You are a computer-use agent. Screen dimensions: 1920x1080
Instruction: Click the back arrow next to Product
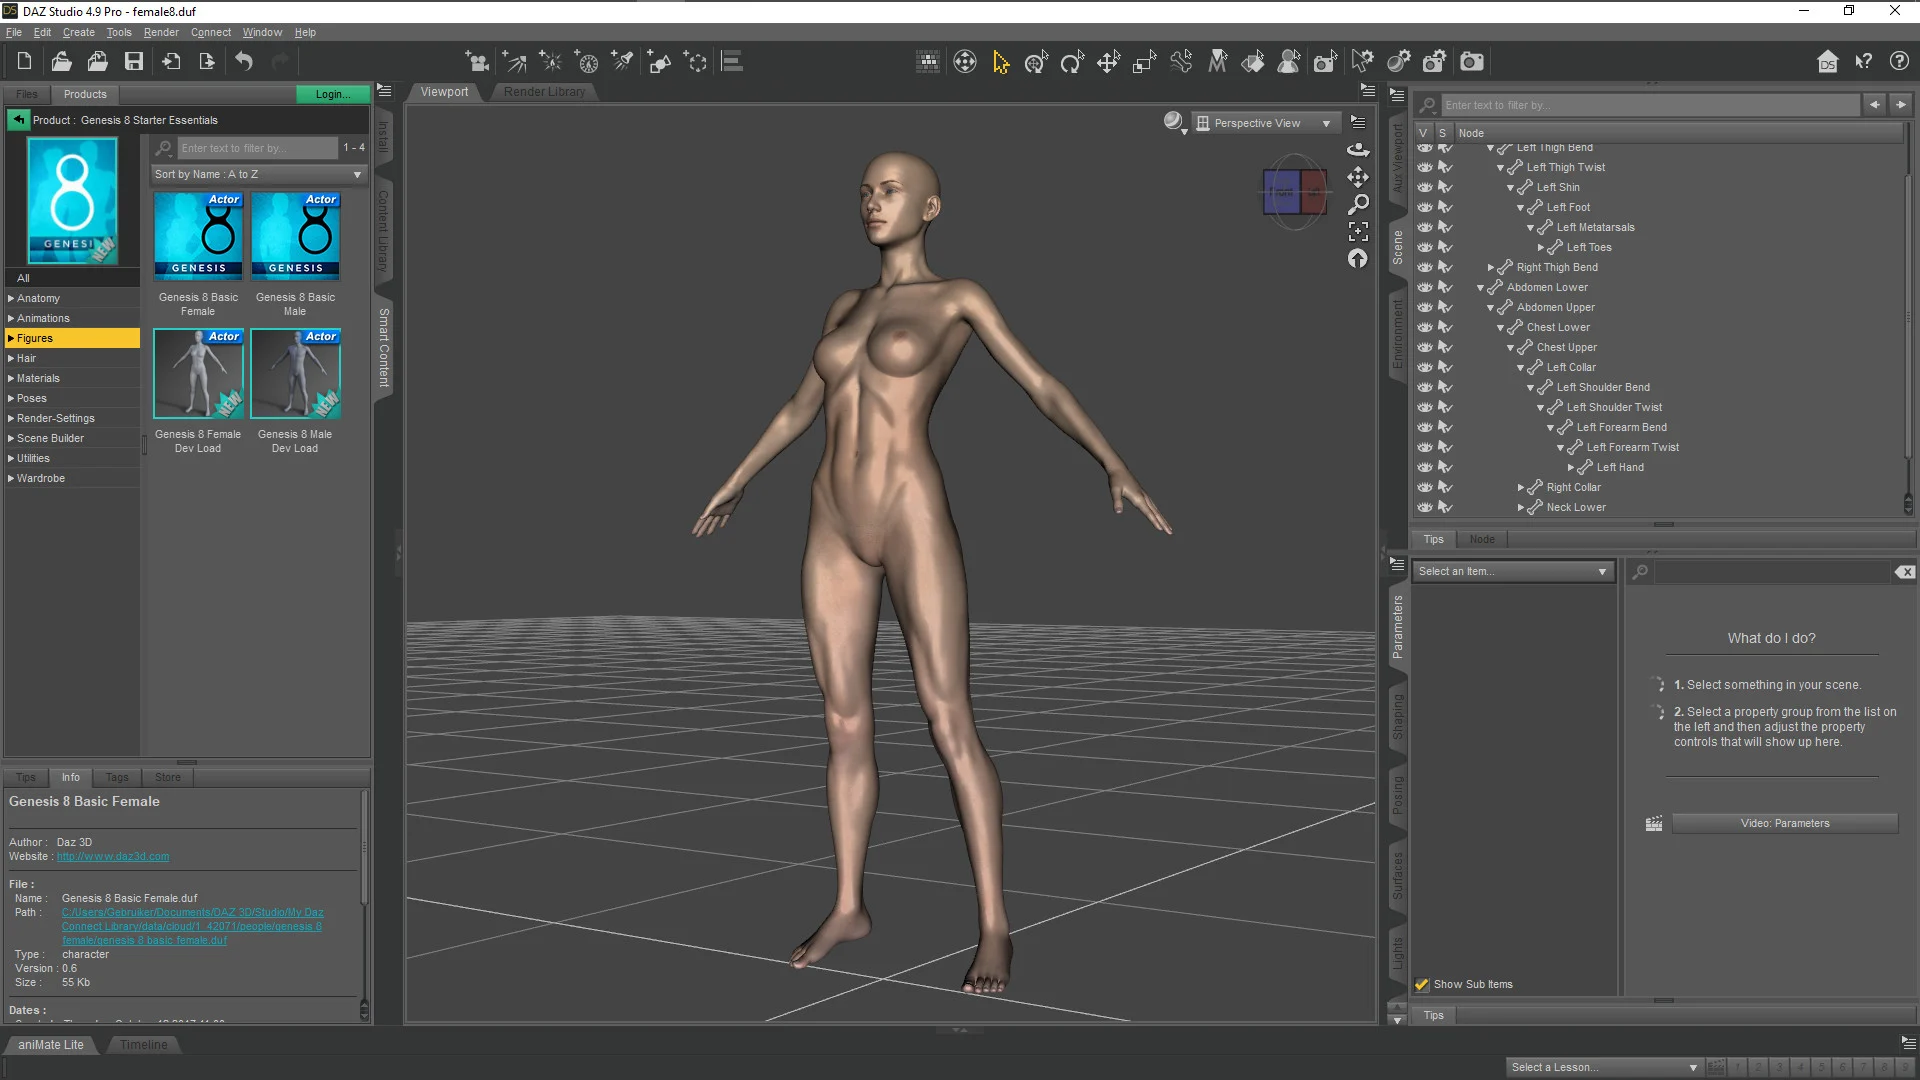click(19, 120)
